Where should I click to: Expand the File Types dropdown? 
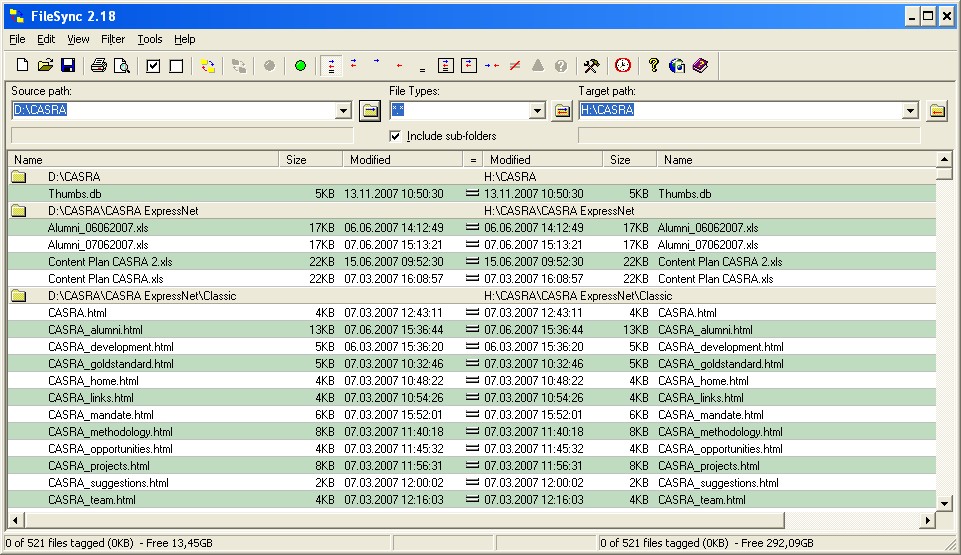coord(537,111)
